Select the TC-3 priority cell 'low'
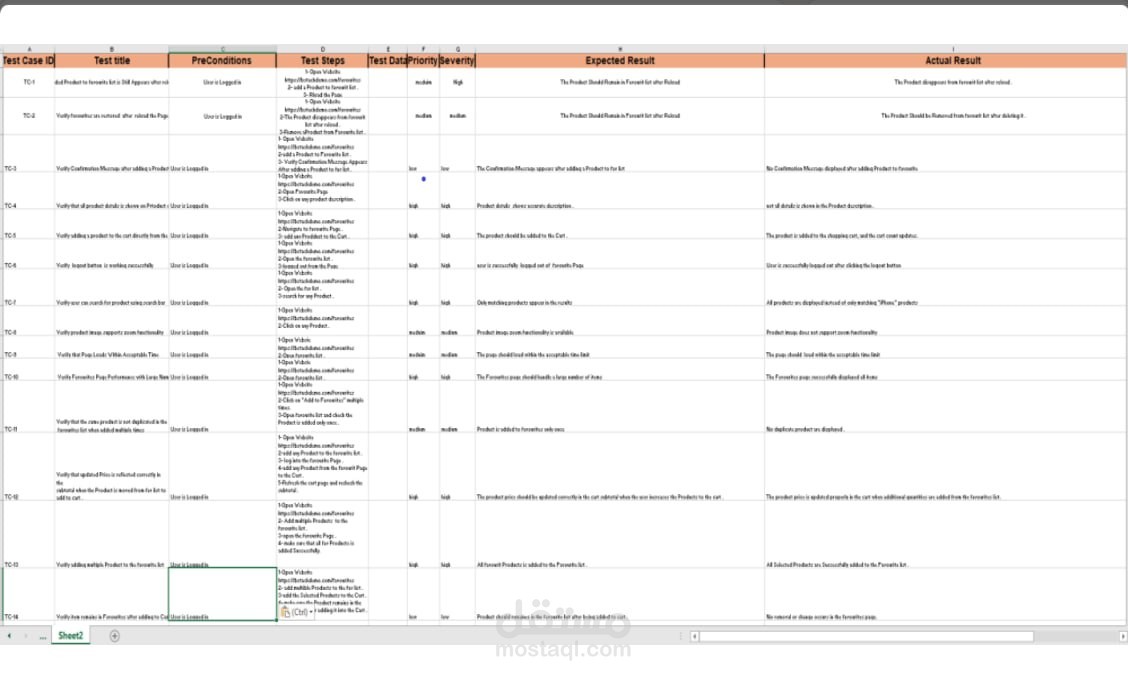 click(x=423, y=154)
